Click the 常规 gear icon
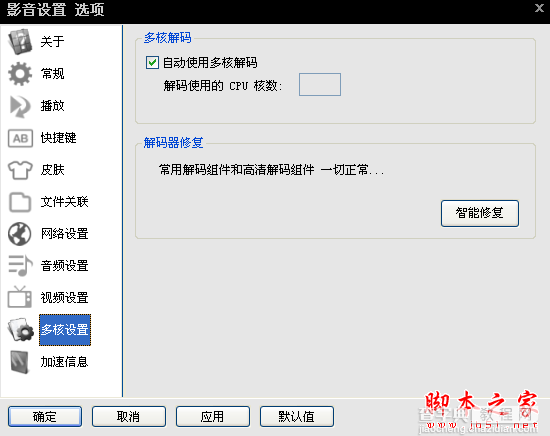550x436 pixels. tap(20, 74)
